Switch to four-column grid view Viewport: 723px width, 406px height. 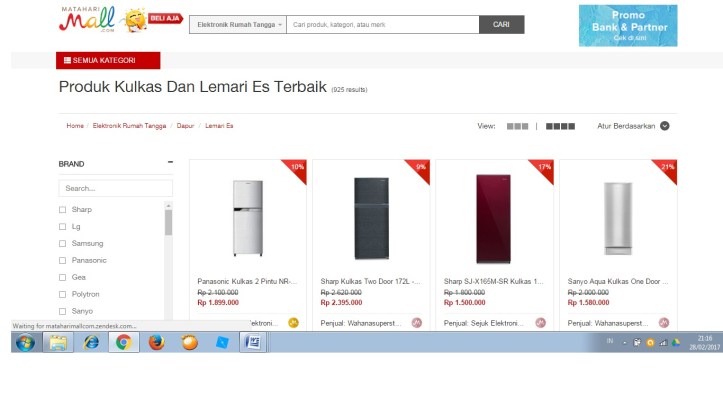click(560, 126)
